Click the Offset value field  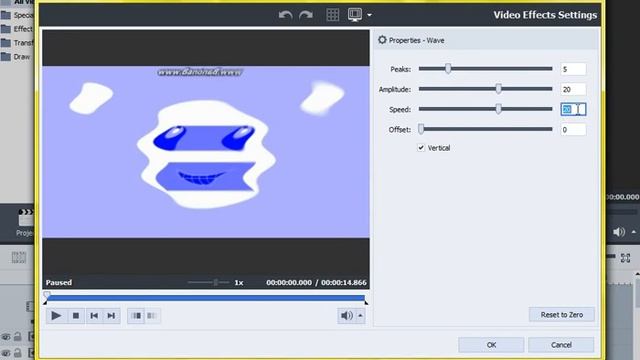click(573, 129)
